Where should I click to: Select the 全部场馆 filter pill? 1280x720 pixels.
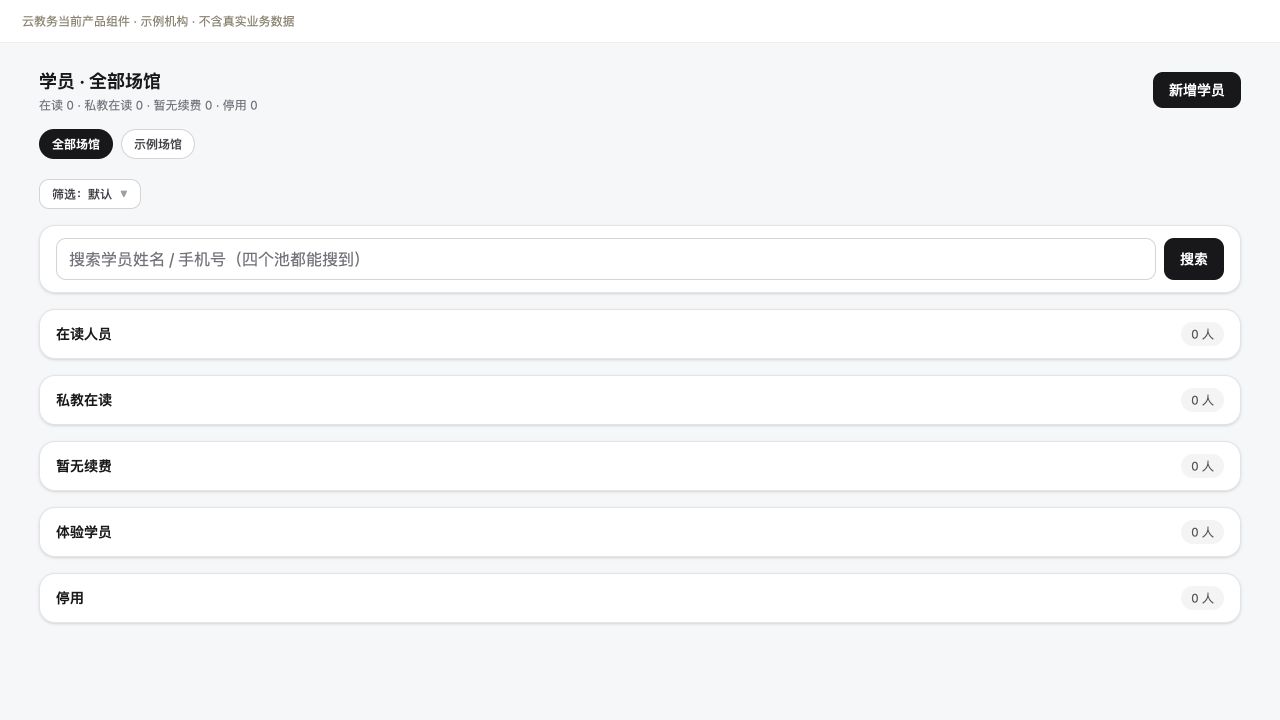tap(76, 144)
